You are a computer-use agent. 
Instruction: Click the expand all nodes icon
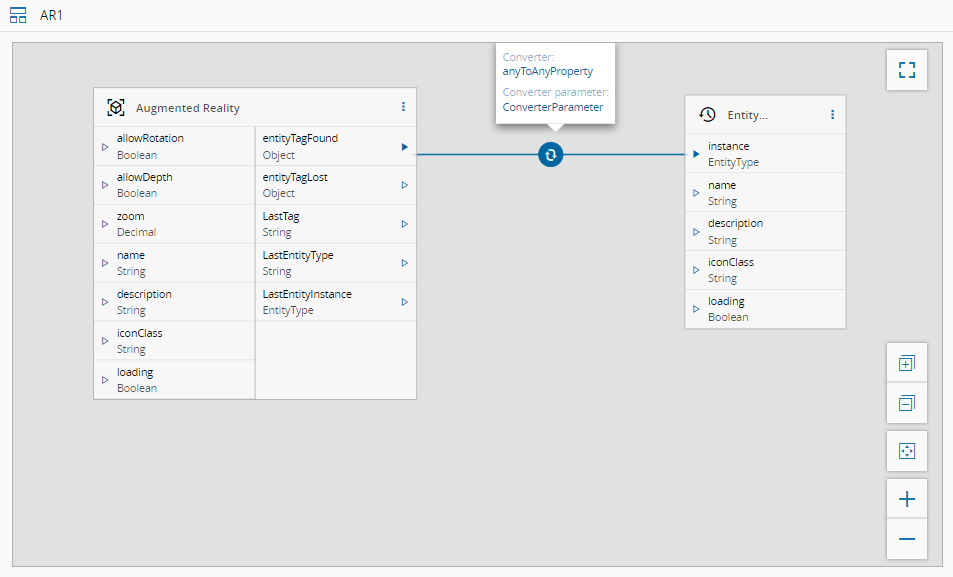tap(906, 363)
